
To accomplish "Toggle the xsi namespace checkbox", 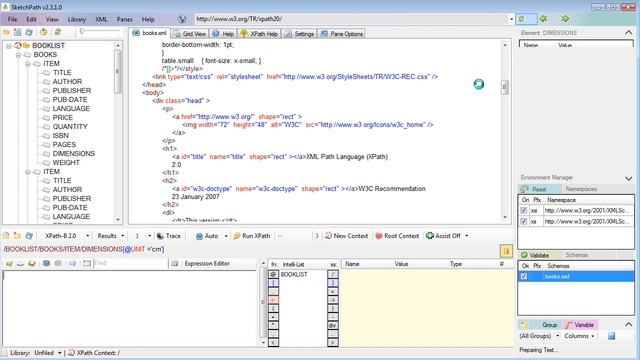I will click(x=524, y=211).
